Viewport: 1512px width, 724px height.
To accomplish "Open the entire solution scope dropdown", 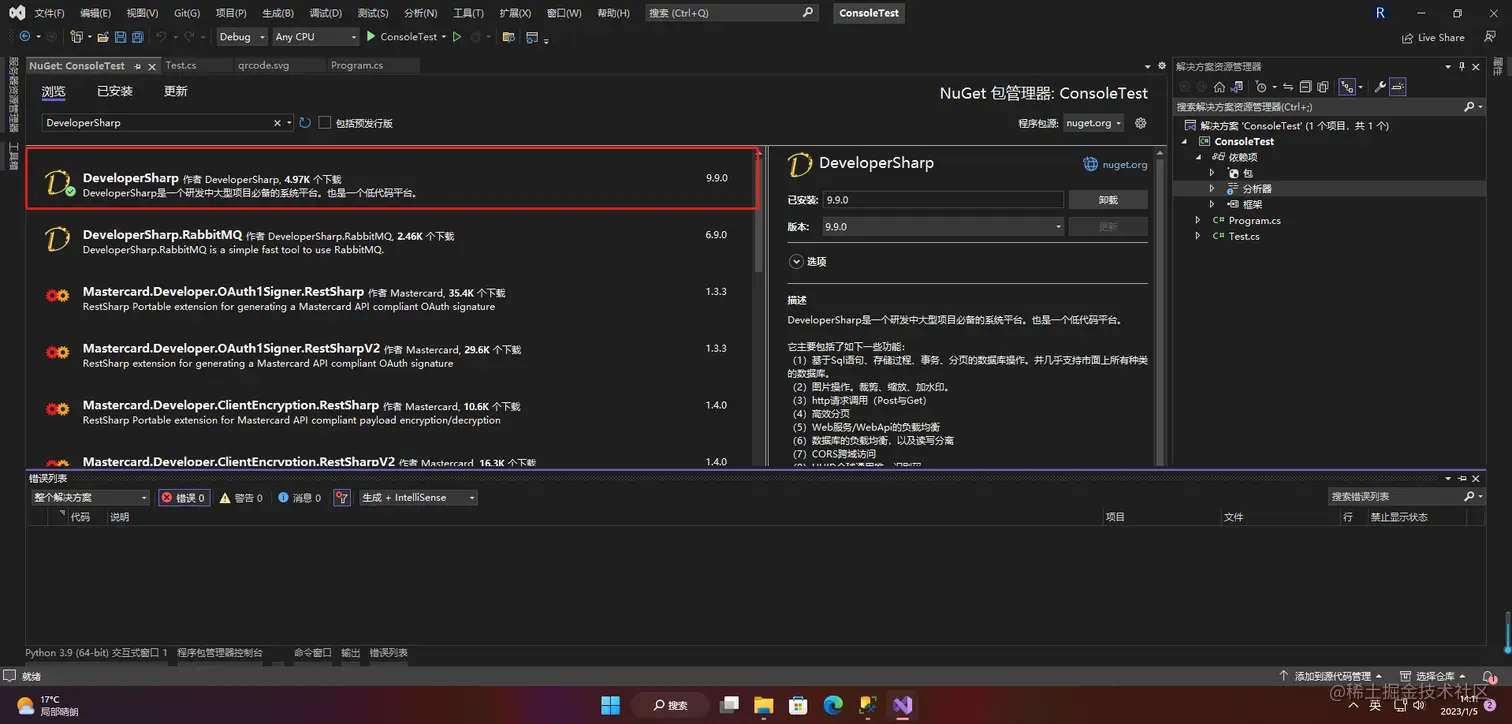I will pyautogui.click(x=90, y=497).
